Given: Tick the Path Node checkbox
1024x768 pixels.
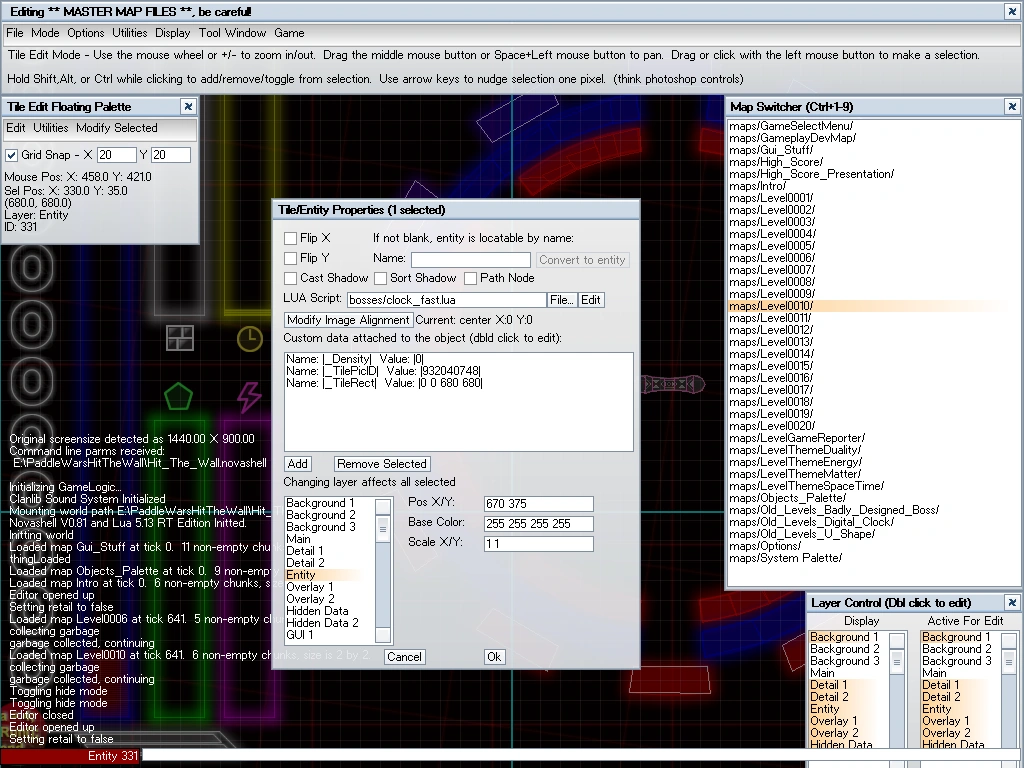Looking at the screenshot, I should pyautogui.click(x=470, y=278).
